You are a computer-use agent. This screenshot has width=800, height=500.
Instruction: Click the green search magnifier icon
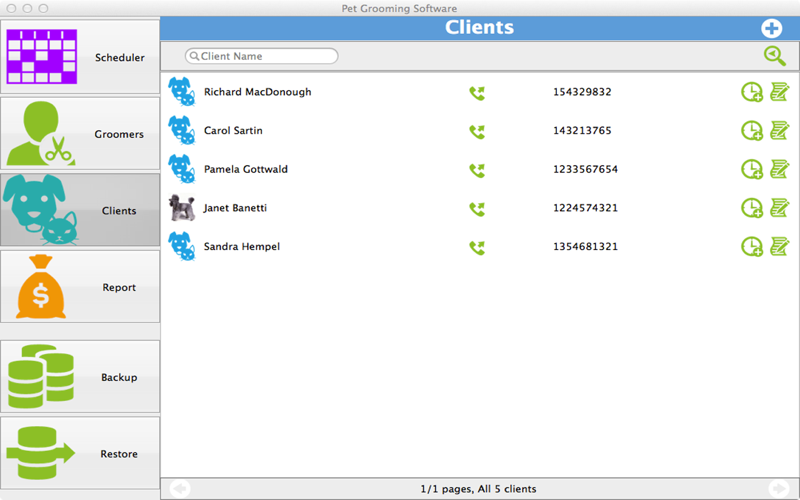(x=775, y=56)
